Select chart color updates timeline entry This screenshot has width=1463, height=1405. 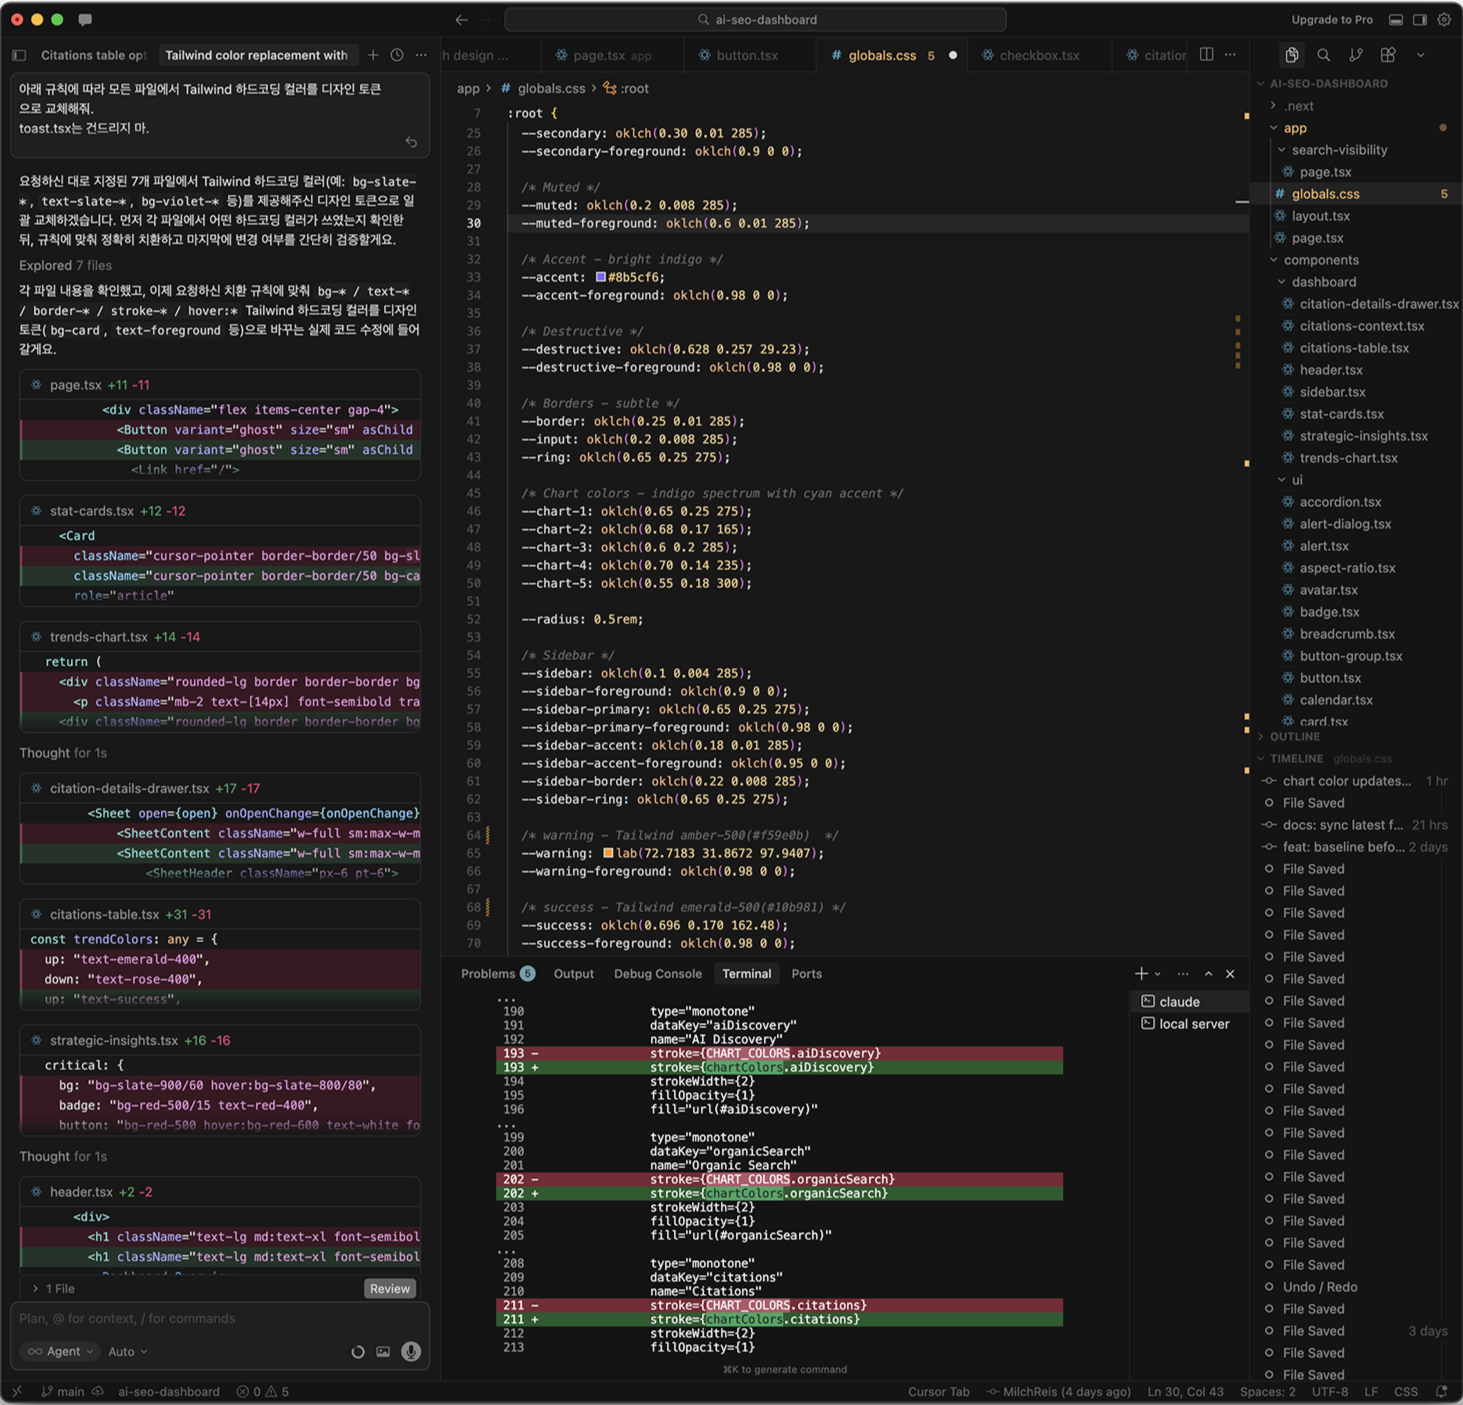1346,781
